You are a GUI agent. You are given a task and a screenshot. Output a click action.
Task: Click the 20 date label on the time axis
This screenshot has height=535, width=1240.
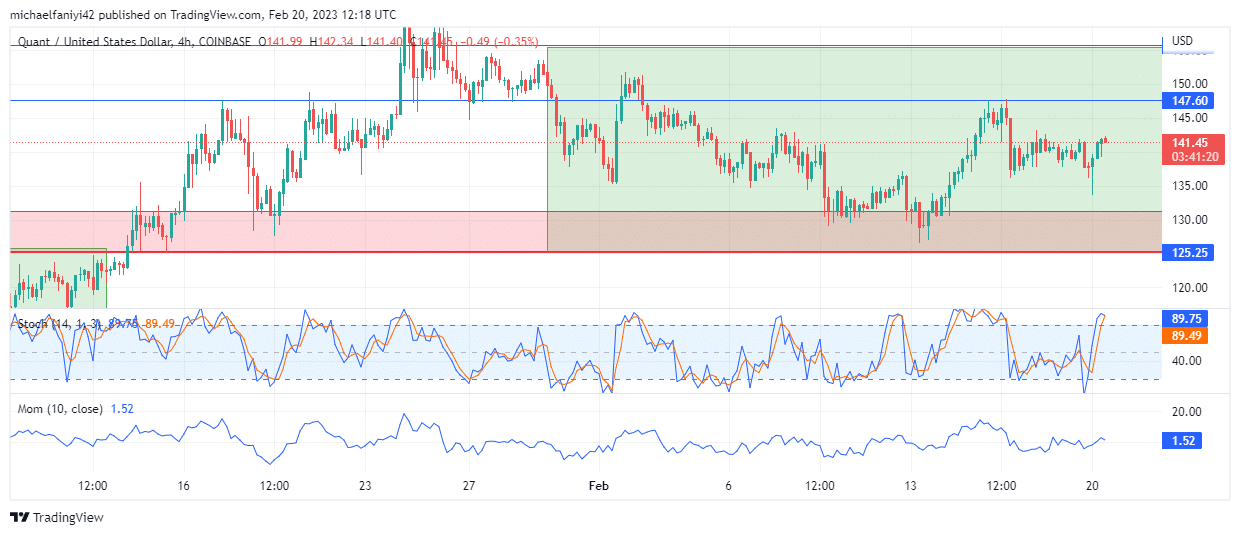pos(1092,486)
